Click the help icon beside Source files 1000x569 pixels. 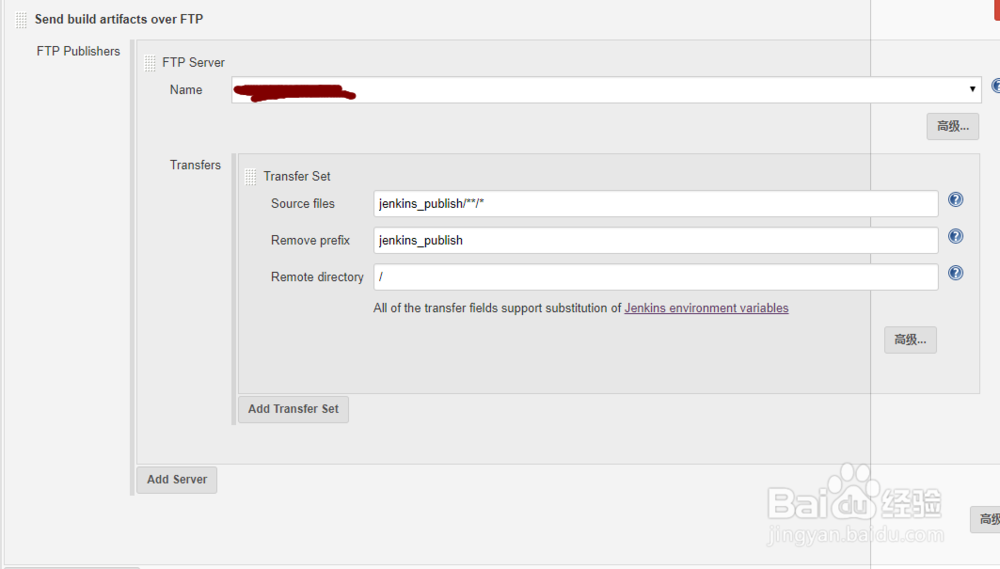tap(955, 200)
